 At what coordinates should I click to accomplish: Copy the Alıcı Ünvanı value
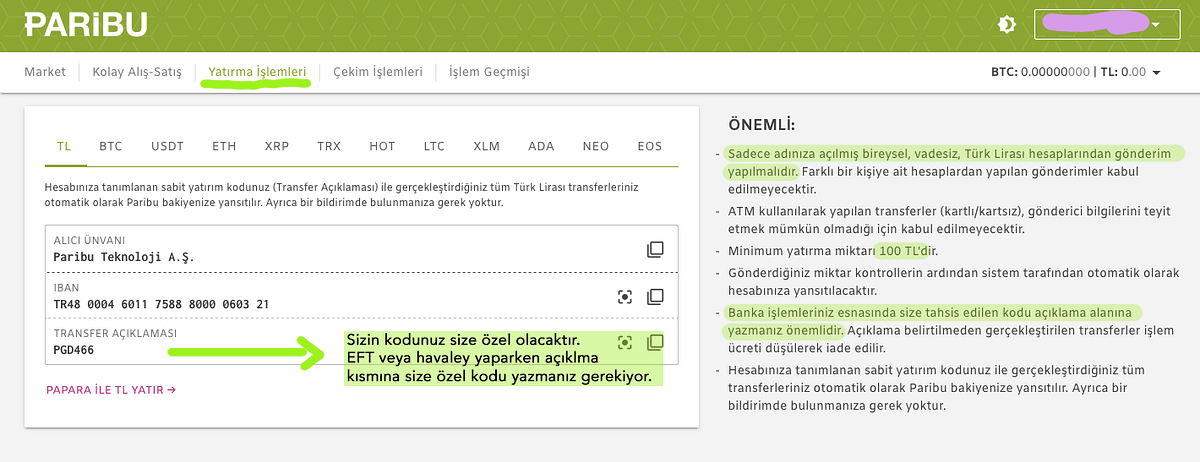click(x=655, y=249)
